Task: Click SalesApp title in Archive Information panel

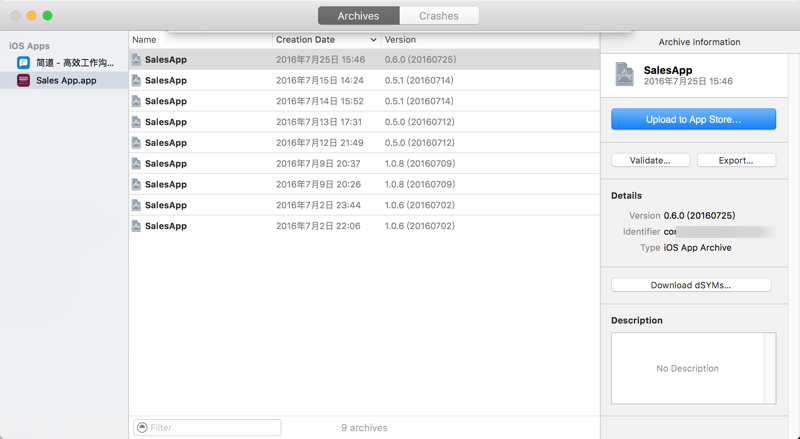Action: (668, 70)
